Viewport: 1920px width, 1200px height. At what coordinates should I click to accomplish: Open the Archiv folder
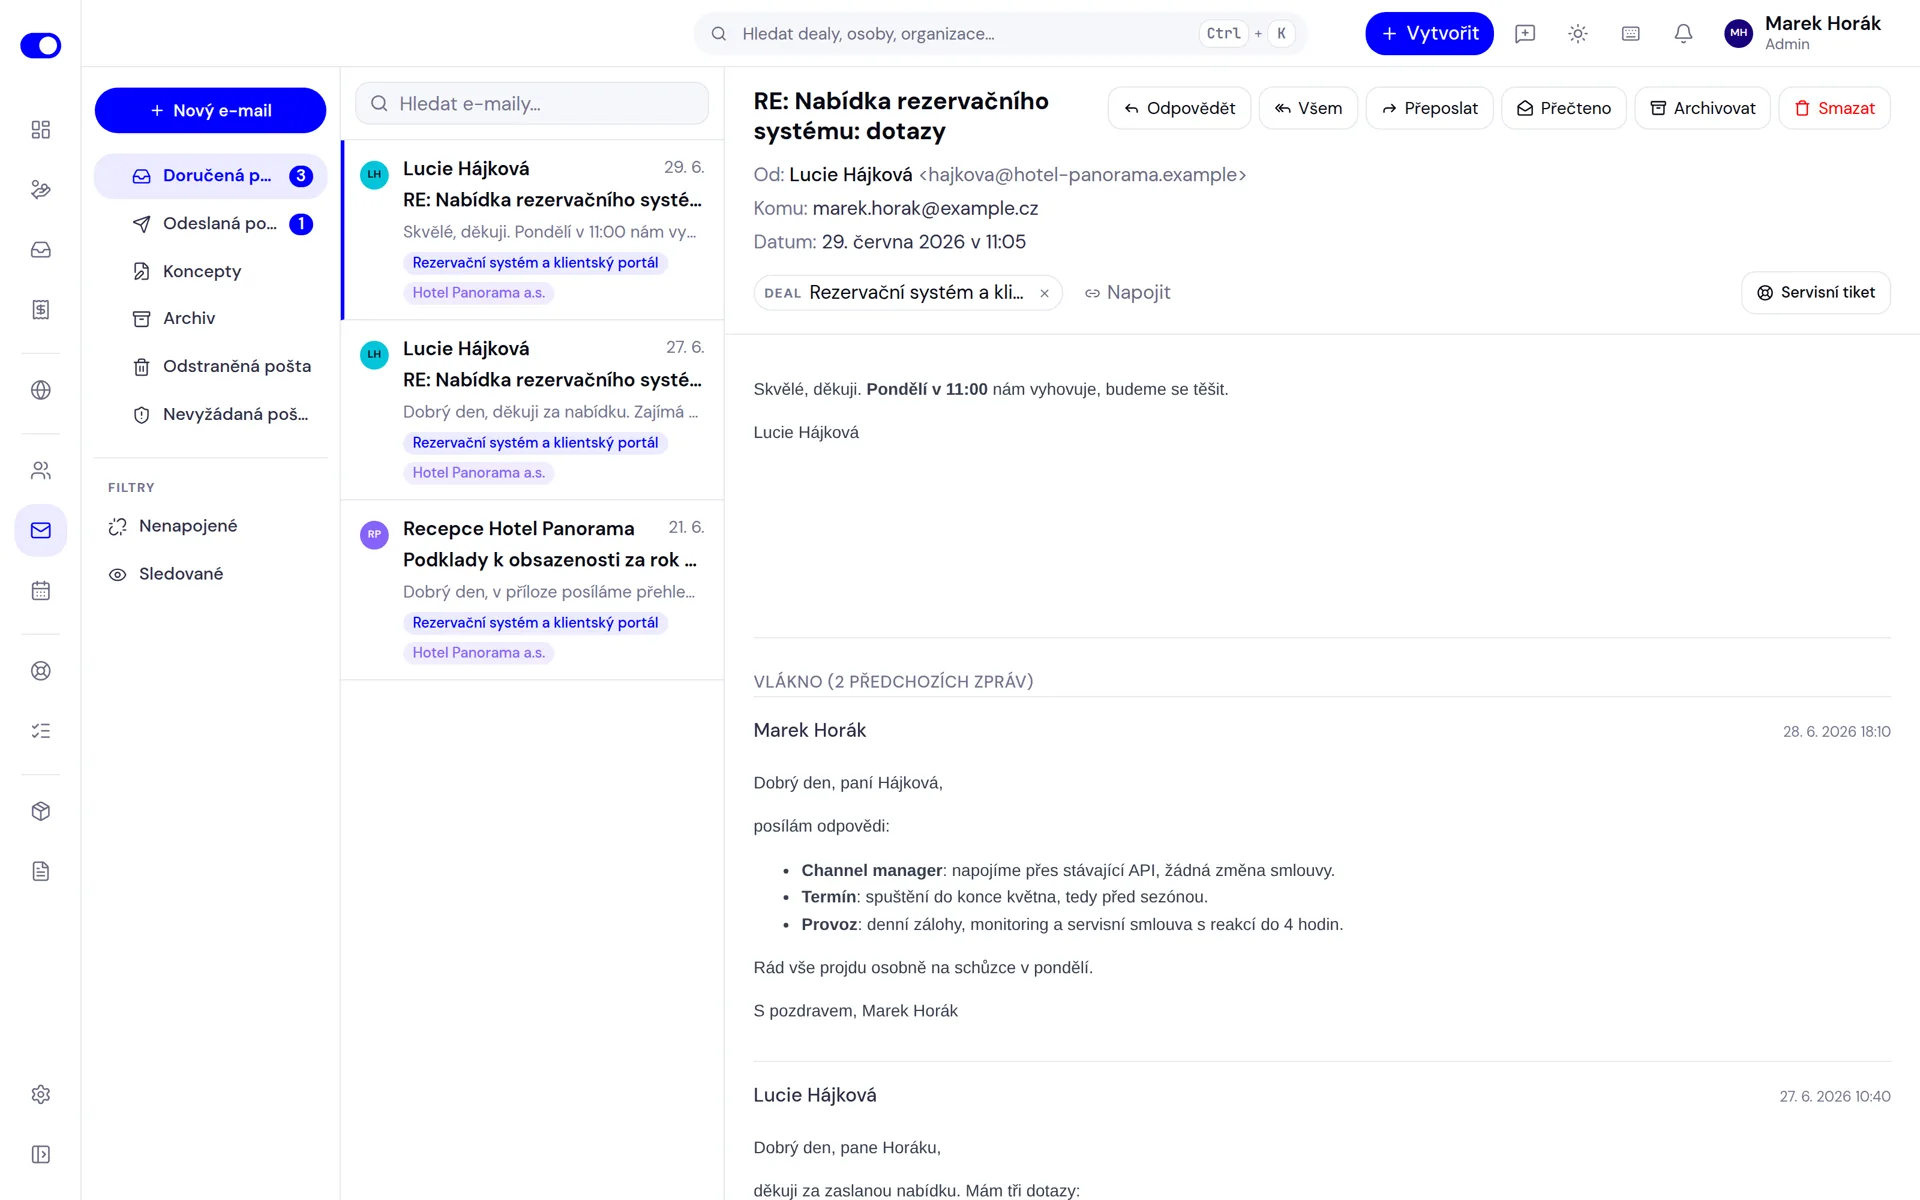(x=210, y=318)
